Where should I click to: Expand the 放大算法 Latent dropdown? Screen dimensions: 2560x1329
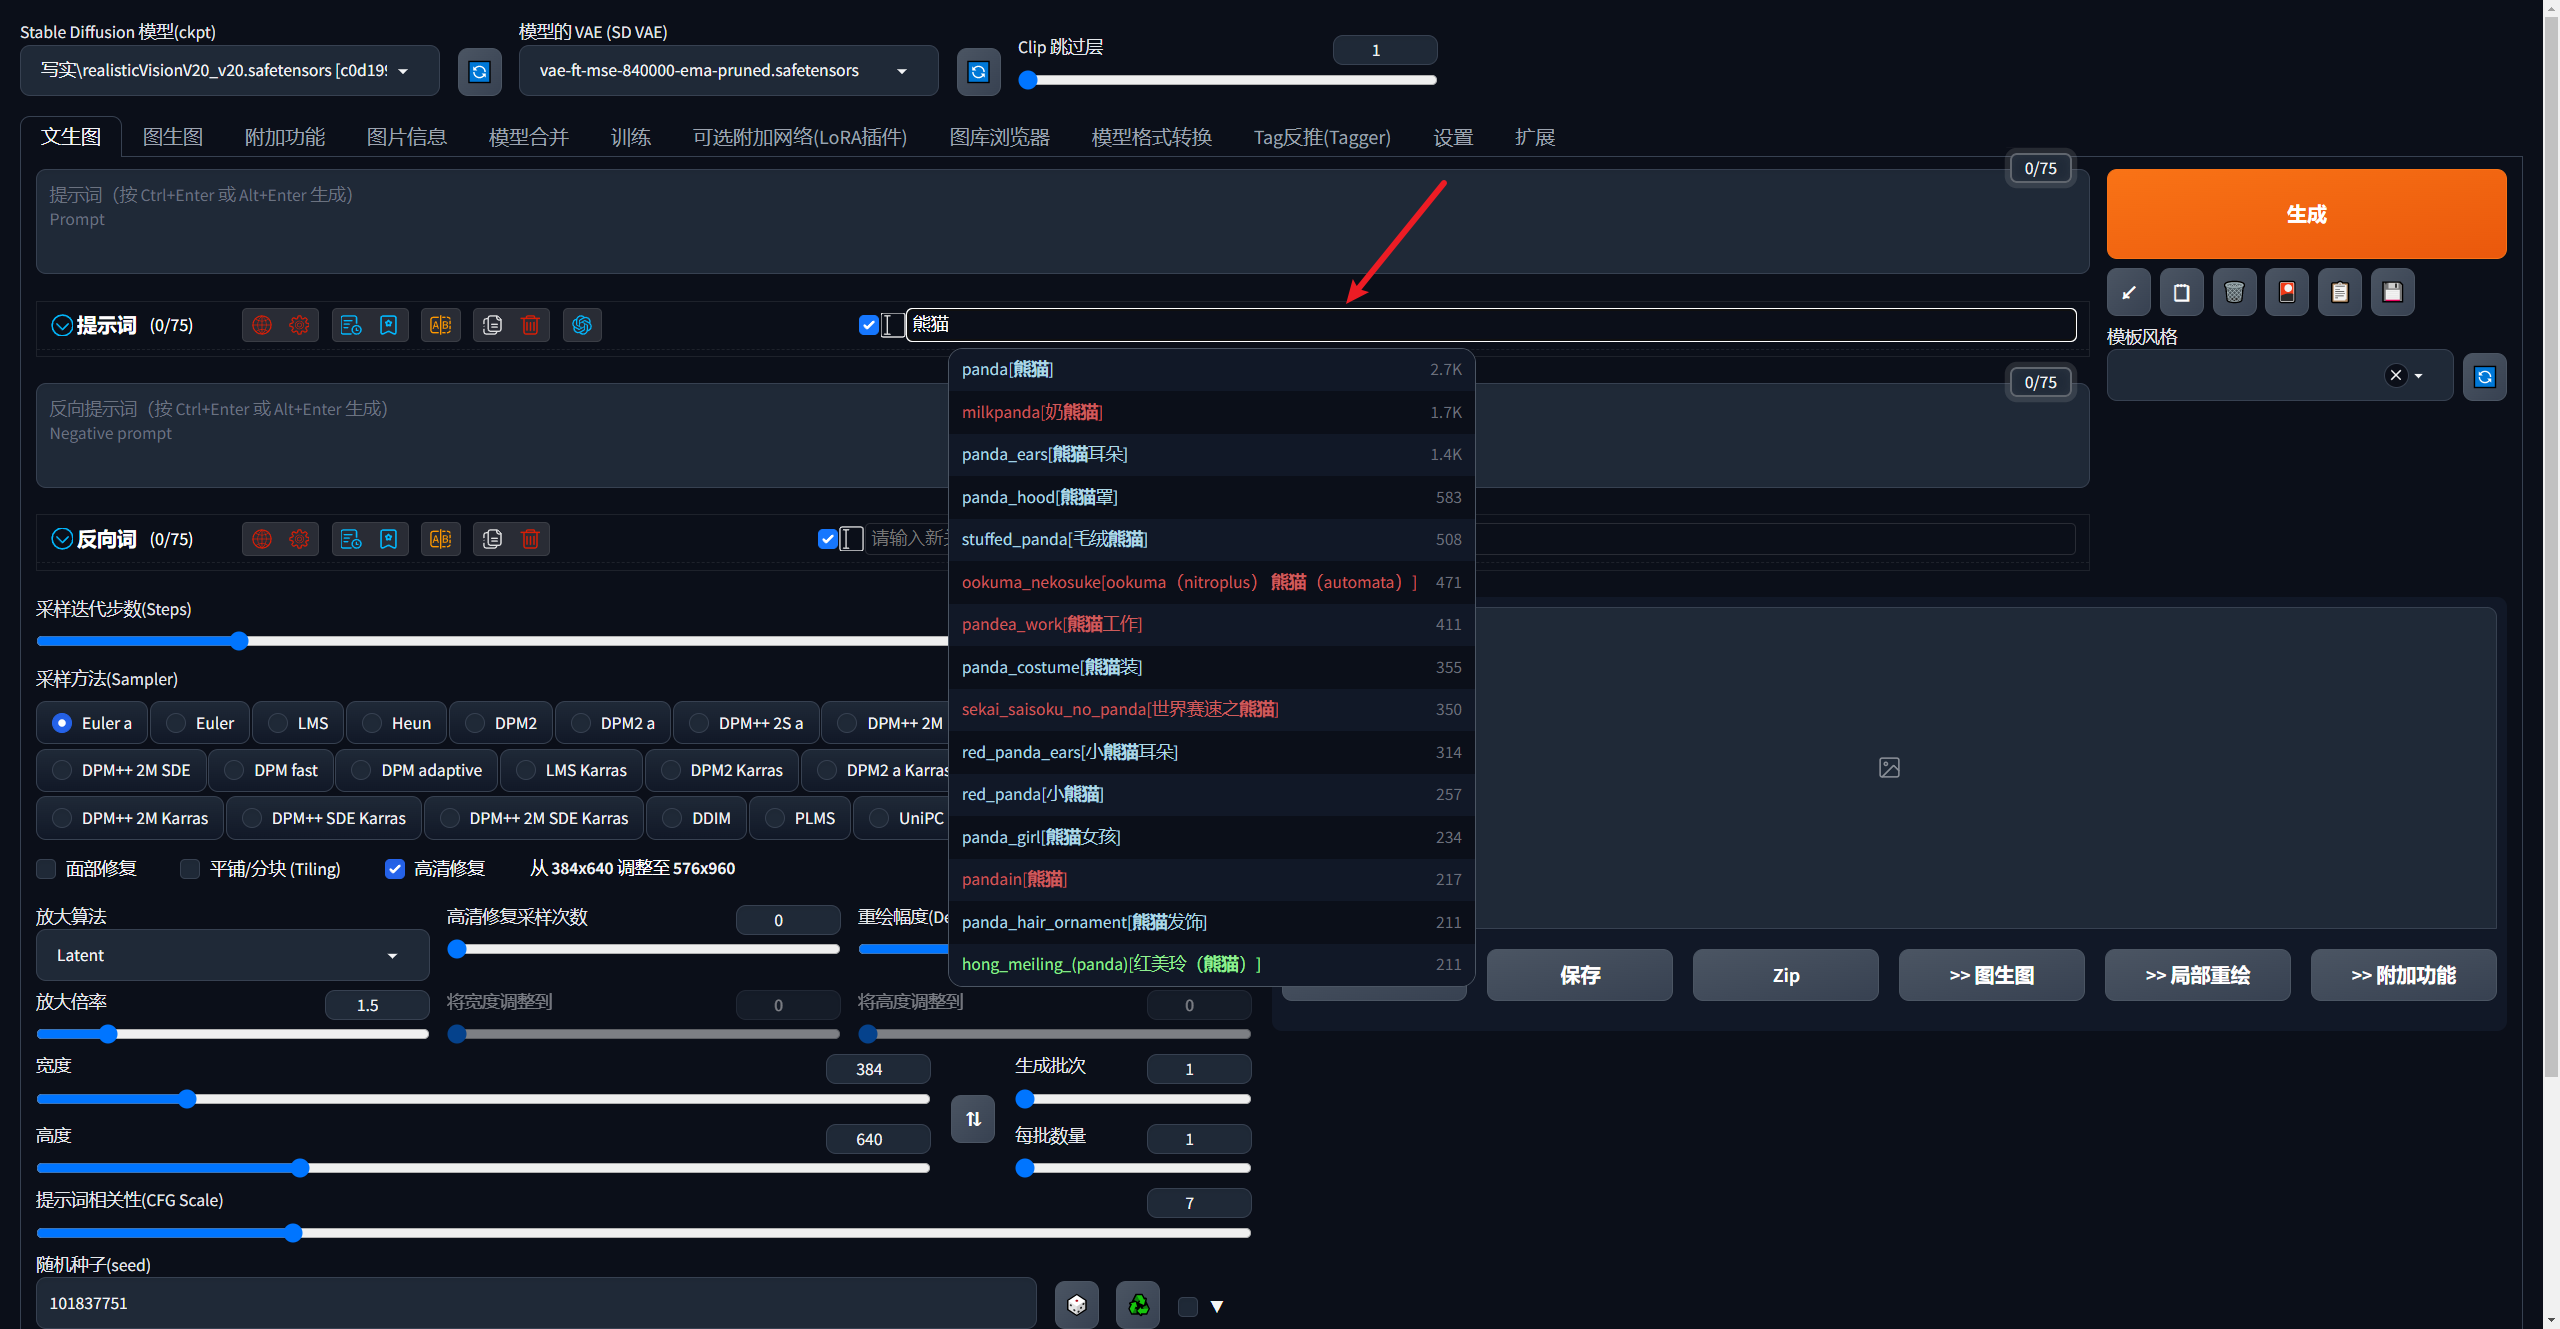click(x=232, y=955)
